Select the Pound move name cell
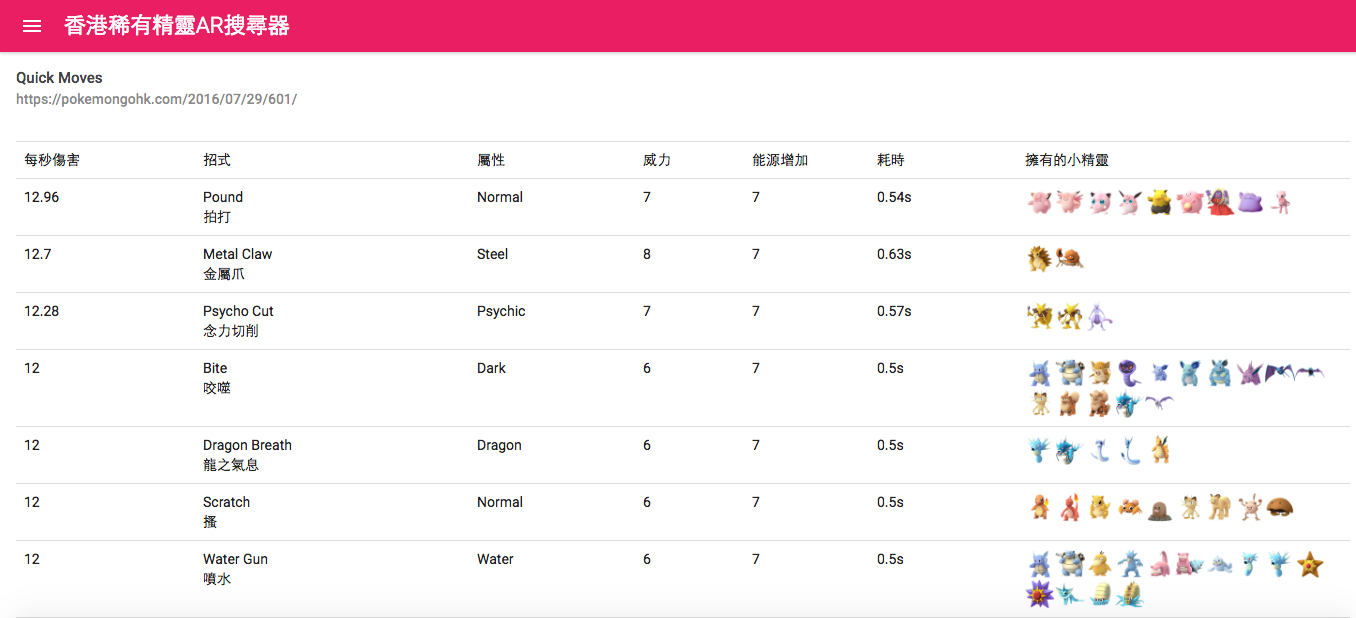Image resolution: width=1356 pixels, height=618 pixels. [223, 207]
